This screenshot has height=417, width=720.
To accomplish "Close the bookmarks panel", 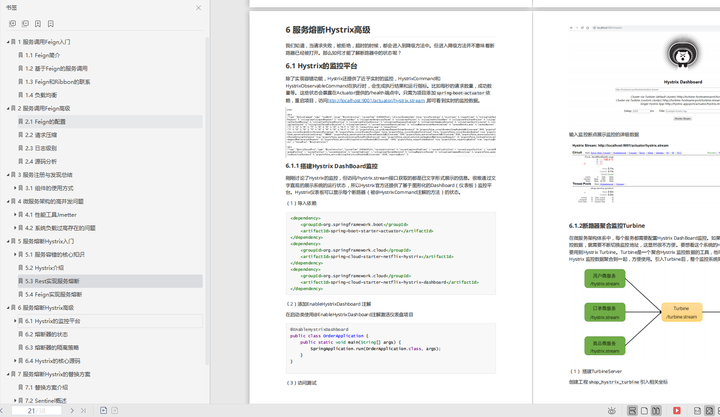I will pos(198,8).
